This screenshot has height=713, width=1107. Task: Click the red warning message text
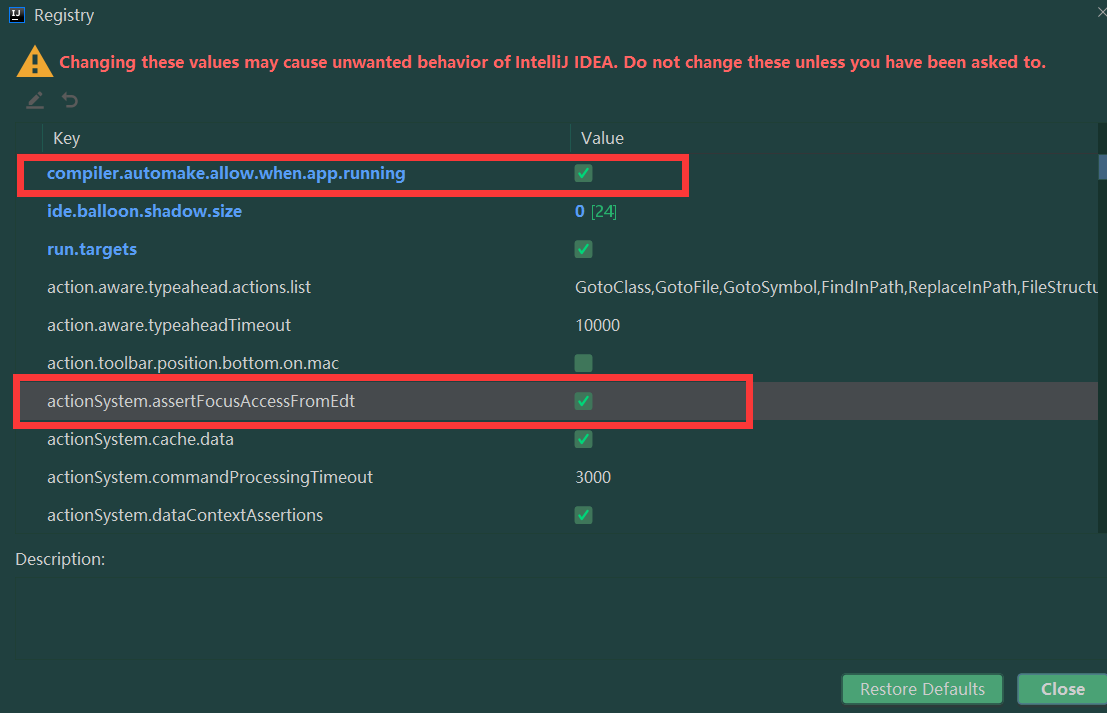tap(552, 62)
